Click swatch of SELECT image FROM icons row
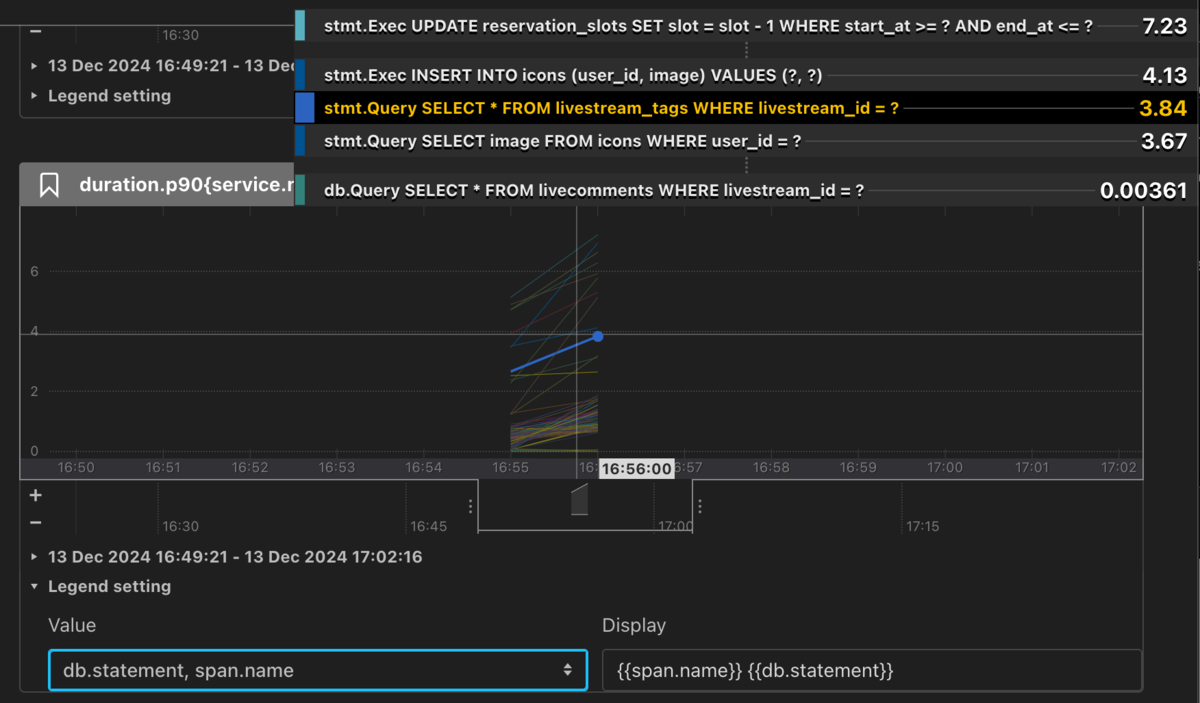This screenshot has height=703, width=1200. pos(300,141)
